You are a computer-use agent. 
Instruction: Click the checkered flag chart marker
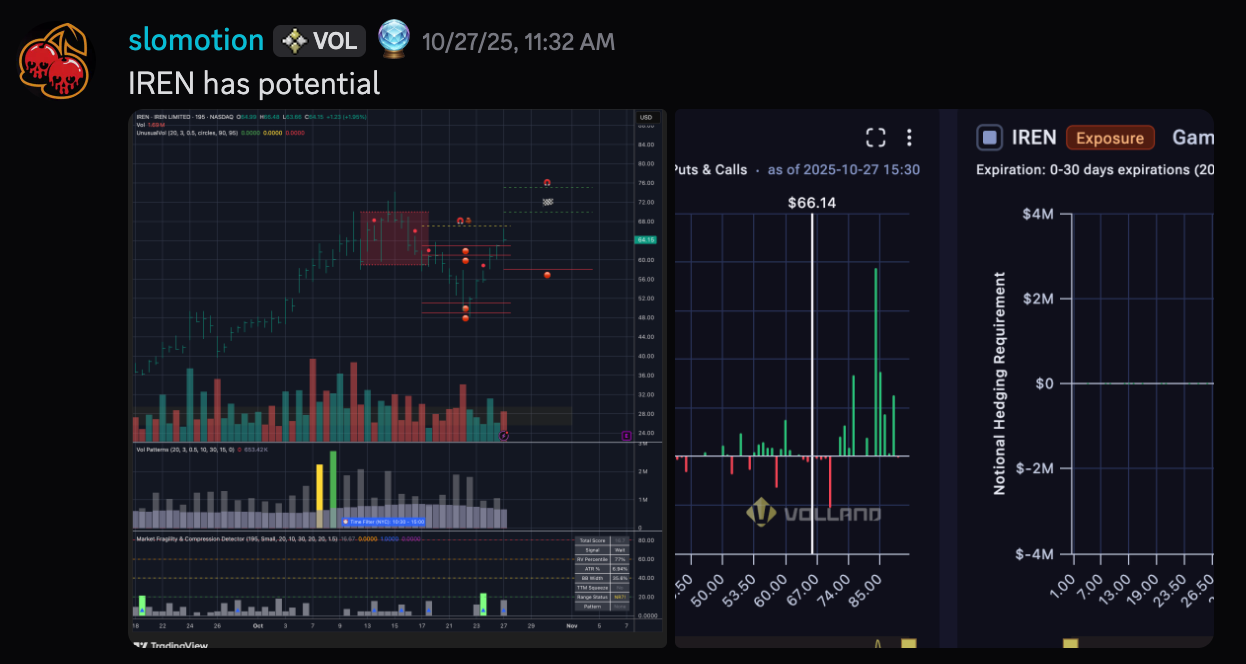tap(547, 202)
